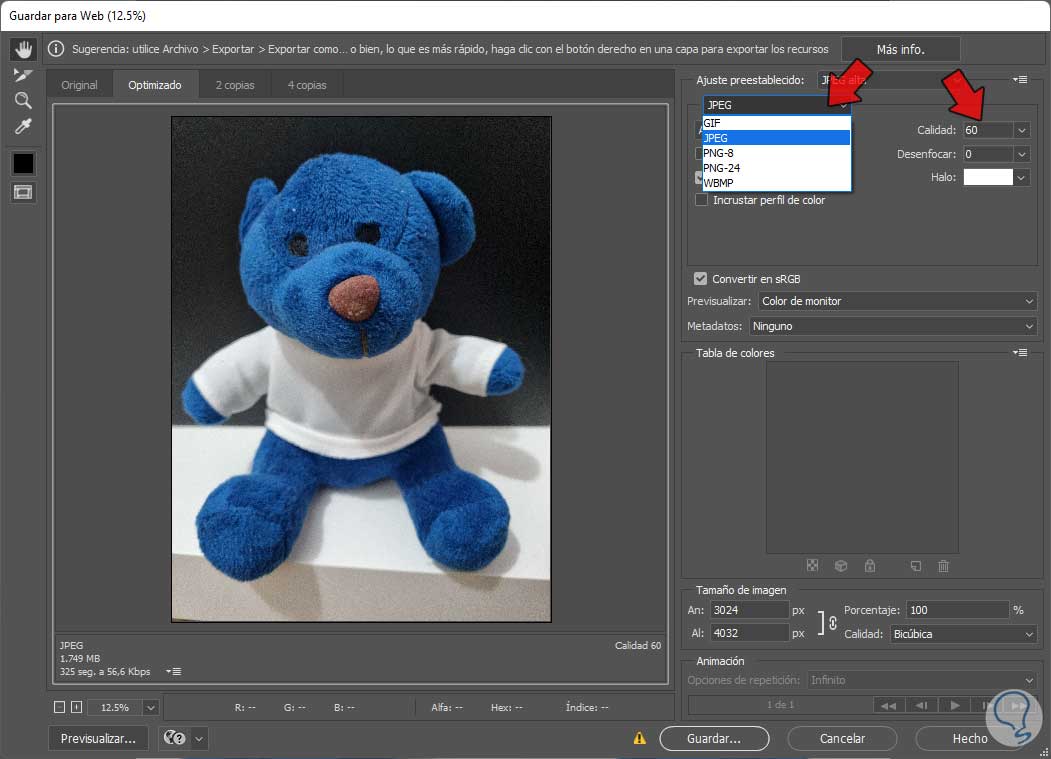Click the Desenfocar 0 input field

(988, 154)
